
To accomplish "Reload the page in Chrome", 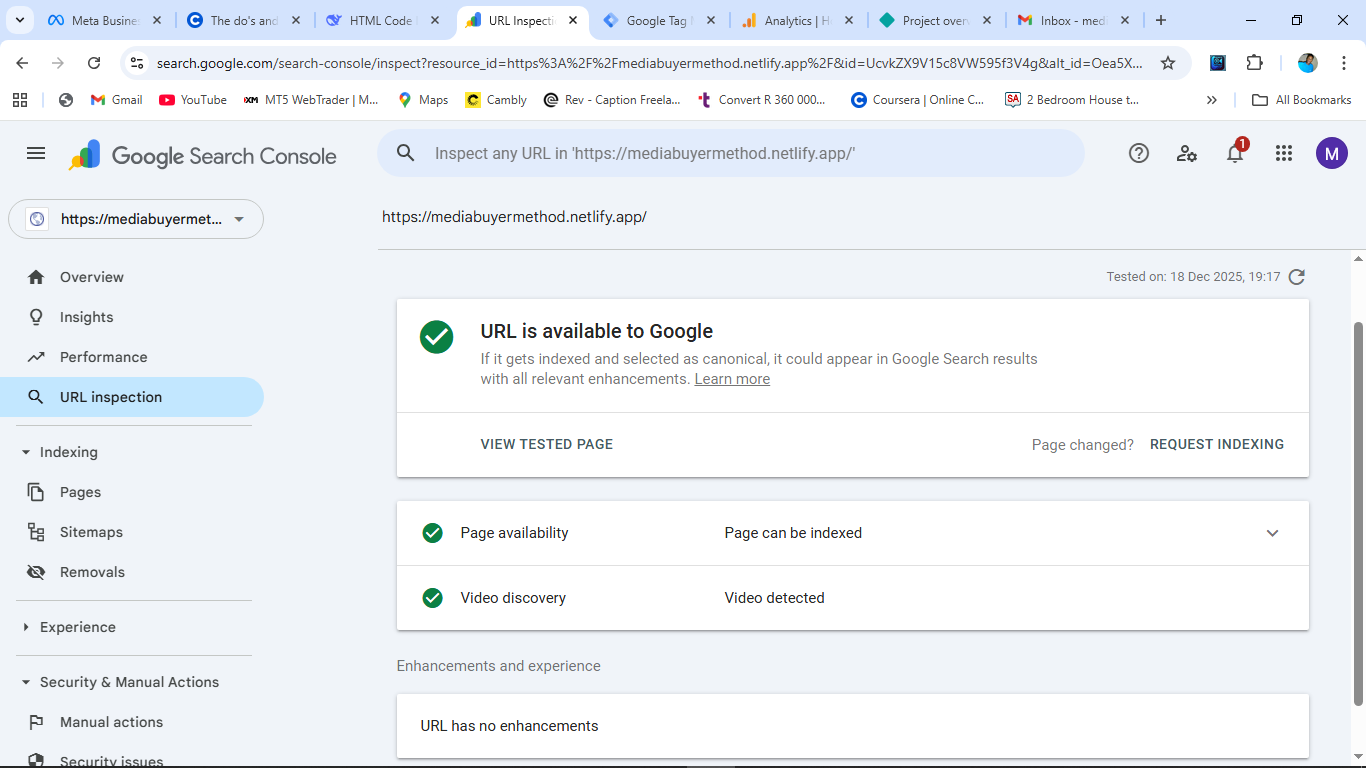I will click(94, 63).
